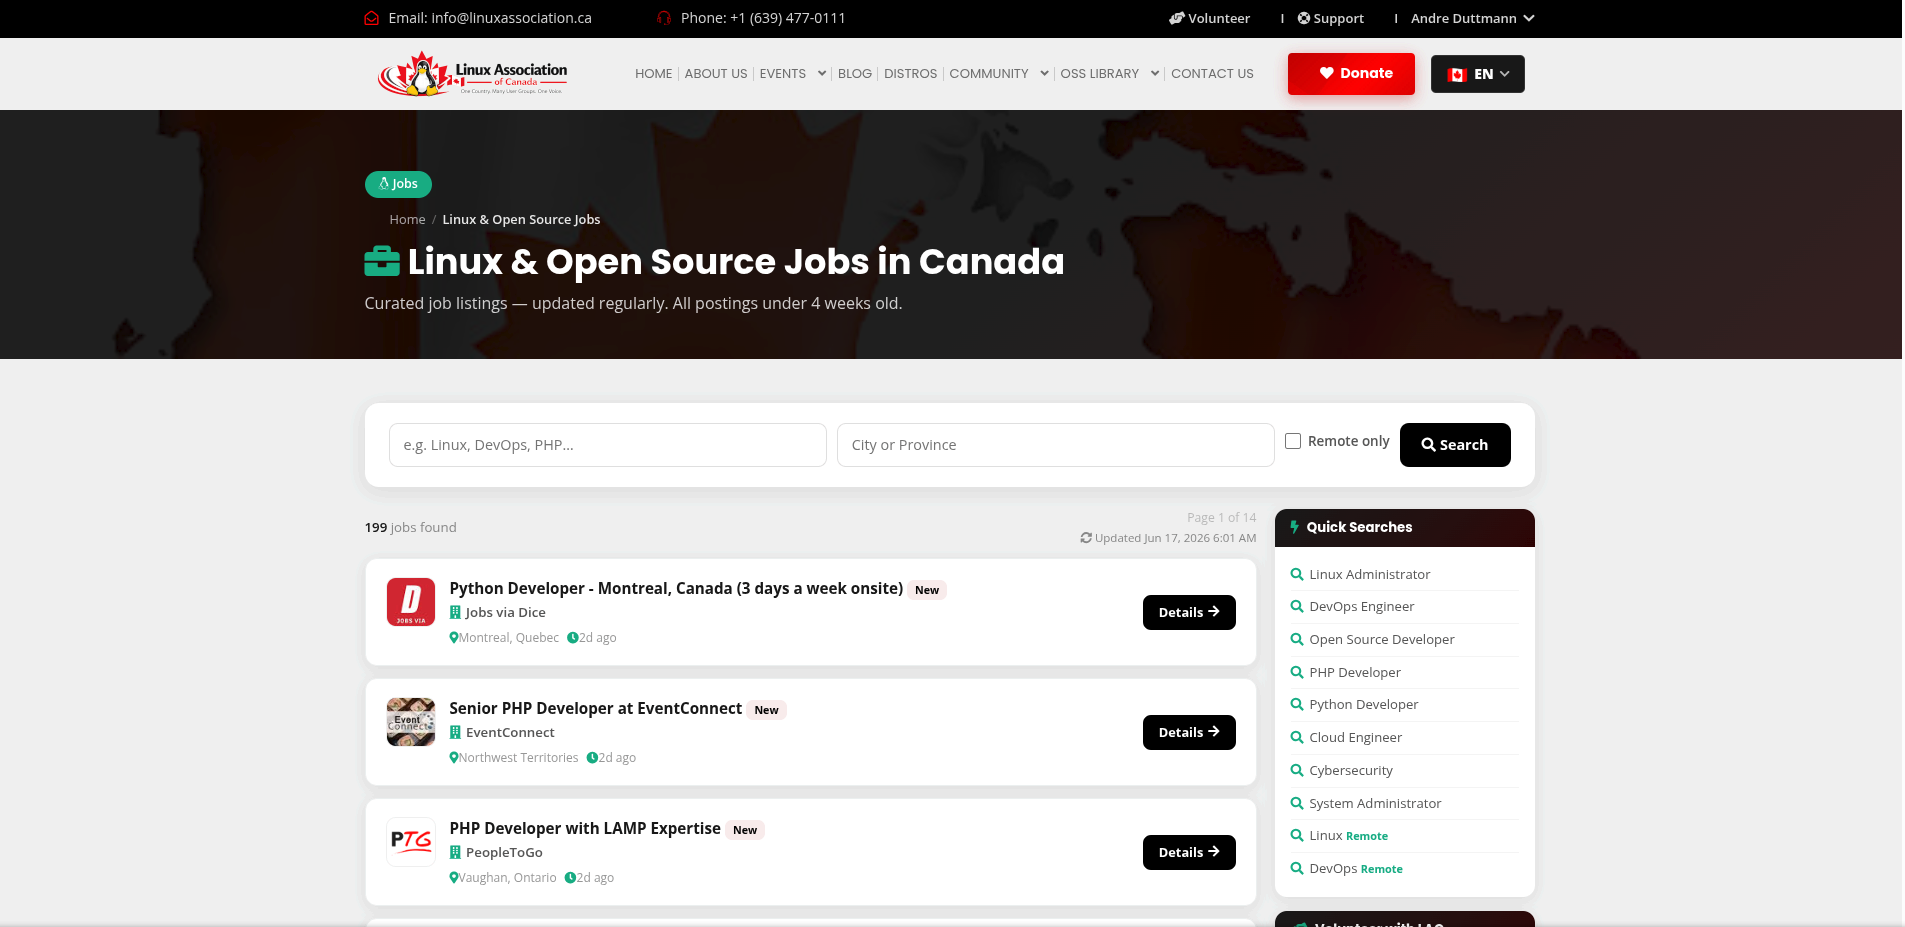
Task: Enable the Remote only checkbox
Action: pos(1293,441)
